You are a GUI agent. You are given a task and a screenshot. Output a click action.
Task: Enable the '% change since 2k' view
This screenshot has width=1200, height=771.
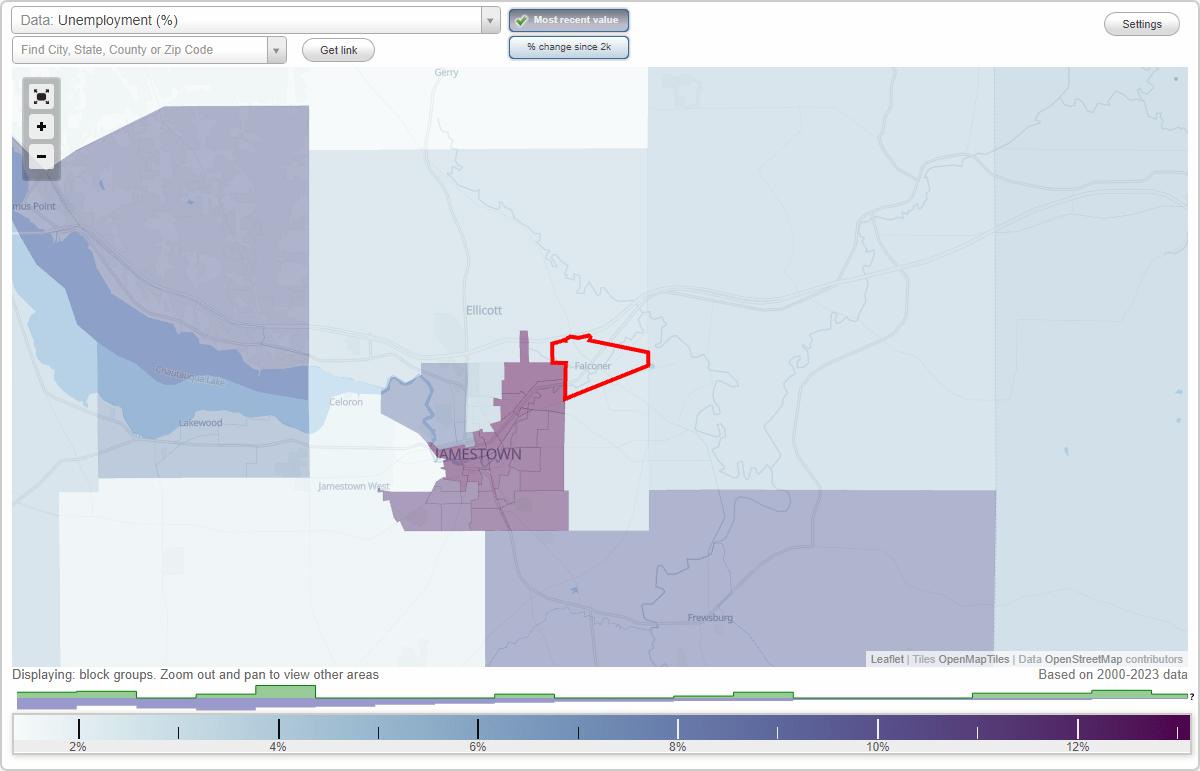click(569, 46)
